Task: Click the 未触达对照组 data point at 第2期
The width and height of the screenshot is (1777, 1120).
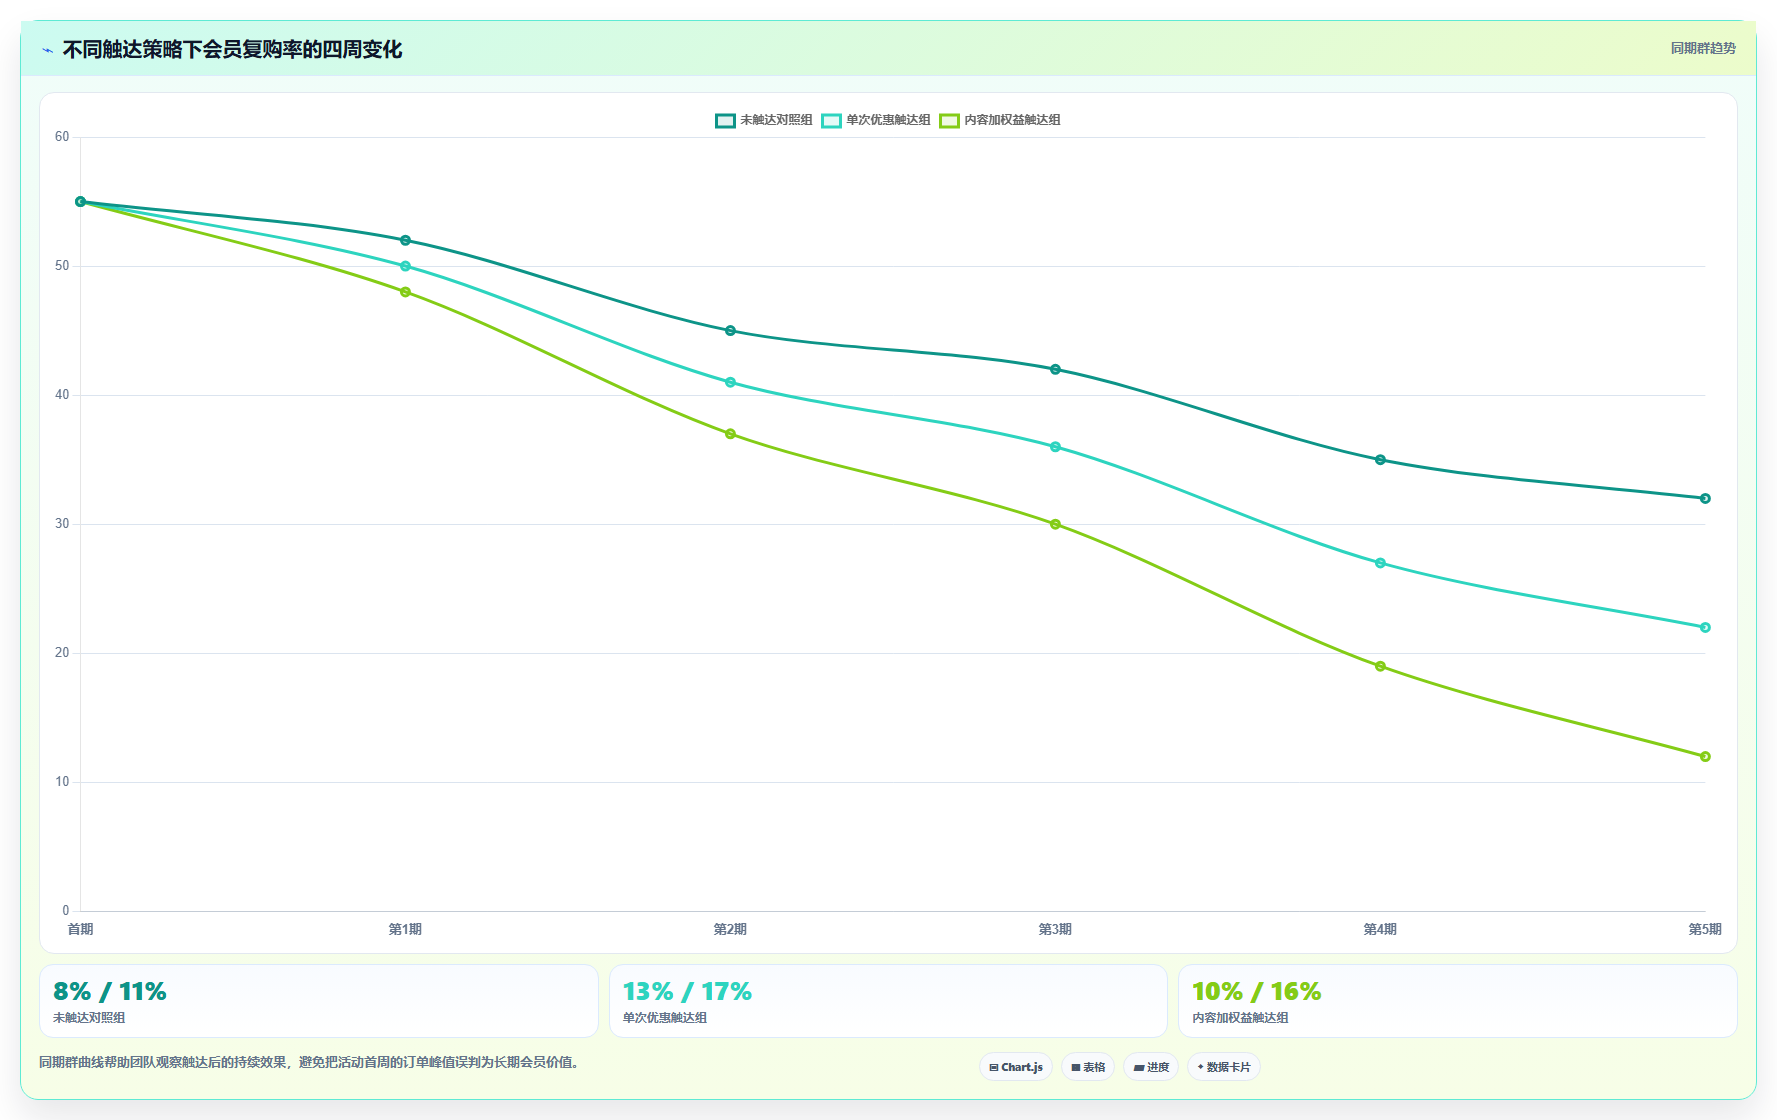Action: coord(730,331)
